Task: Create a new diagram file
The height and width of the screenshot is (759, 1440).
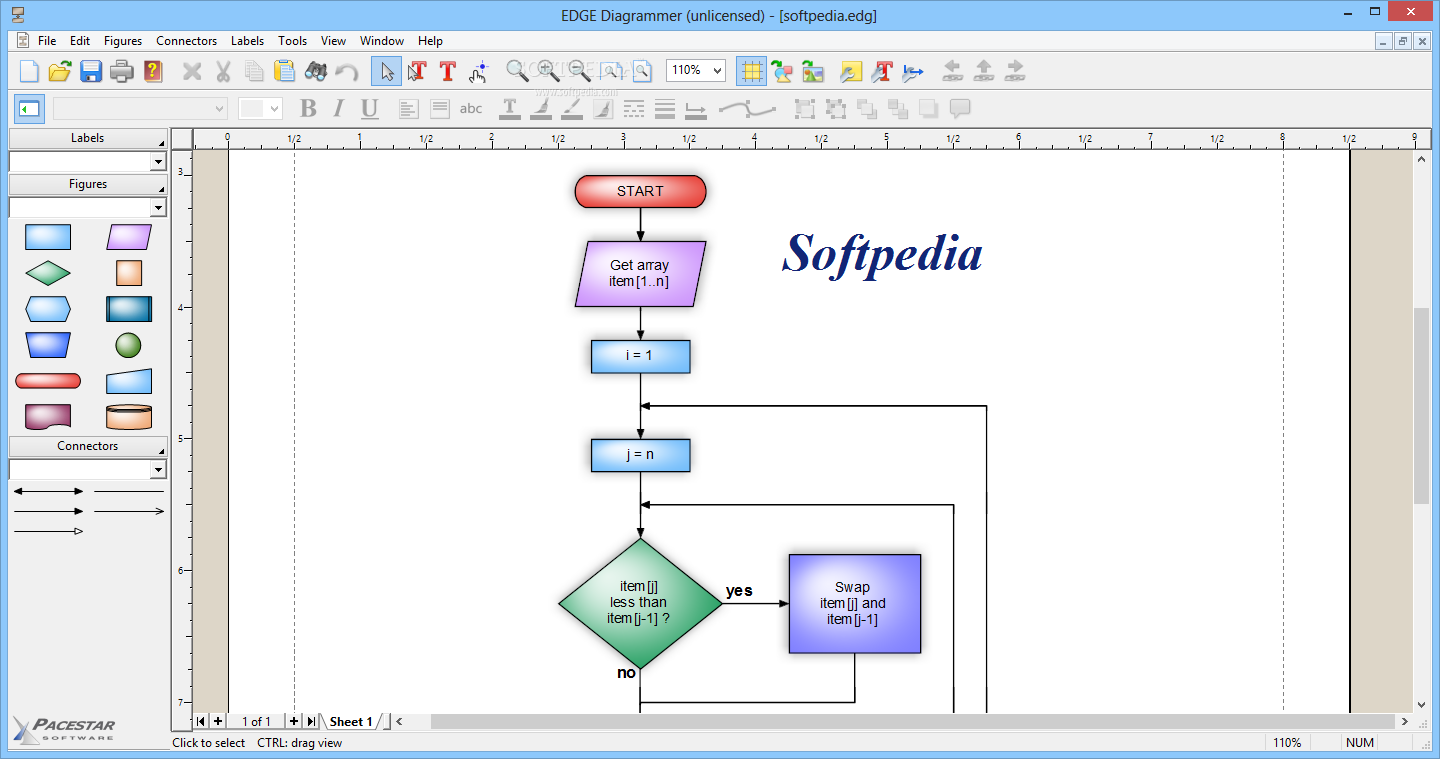Action: pyautogui.click(x=29, y=71)
